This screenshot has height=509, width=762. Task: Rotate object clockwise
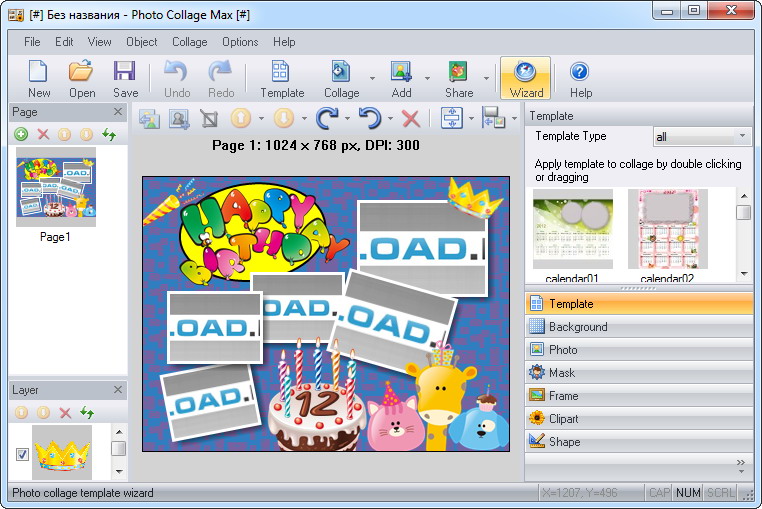[x=327, y=118]
